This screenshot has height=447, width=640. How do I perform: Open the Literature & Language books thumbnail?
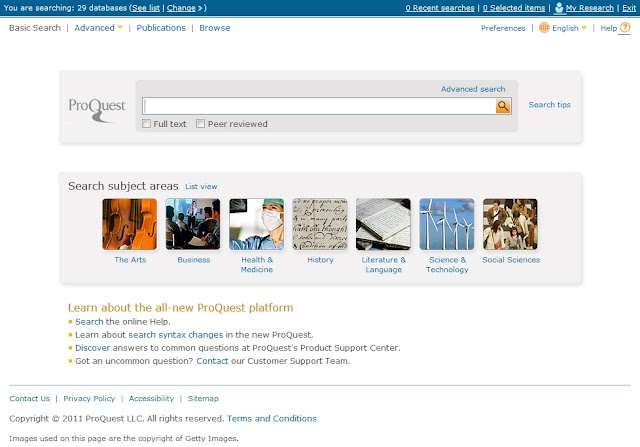(383, 224)
